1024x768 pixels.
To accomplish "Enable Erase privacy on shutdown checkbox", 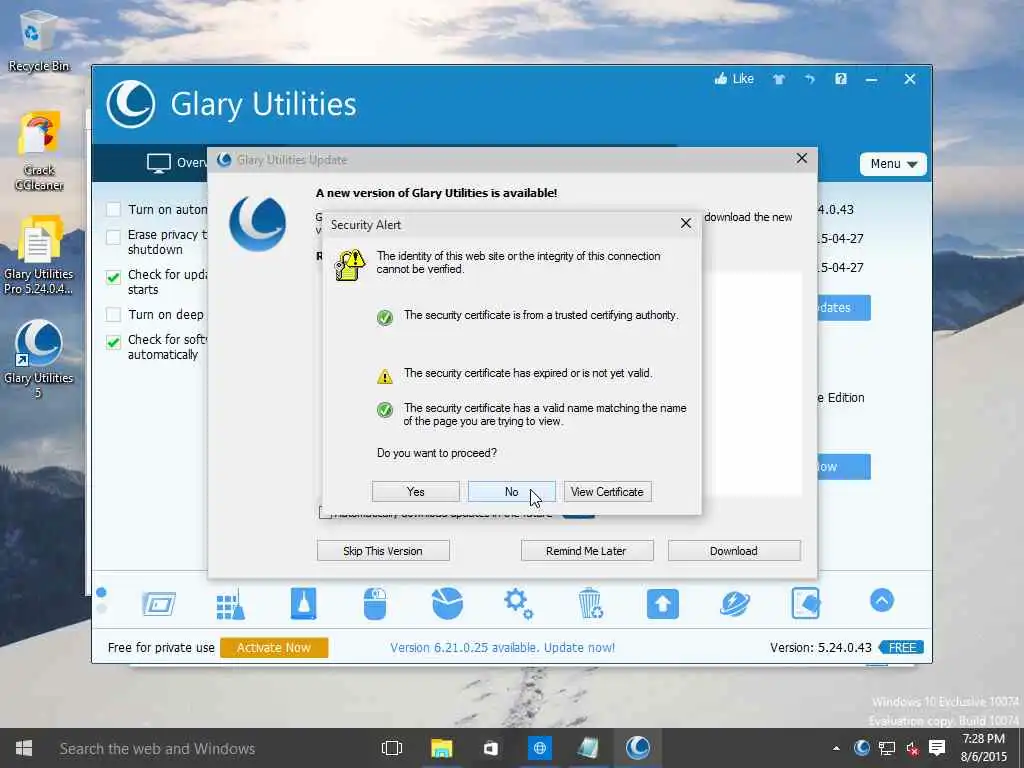I will 114,236.
